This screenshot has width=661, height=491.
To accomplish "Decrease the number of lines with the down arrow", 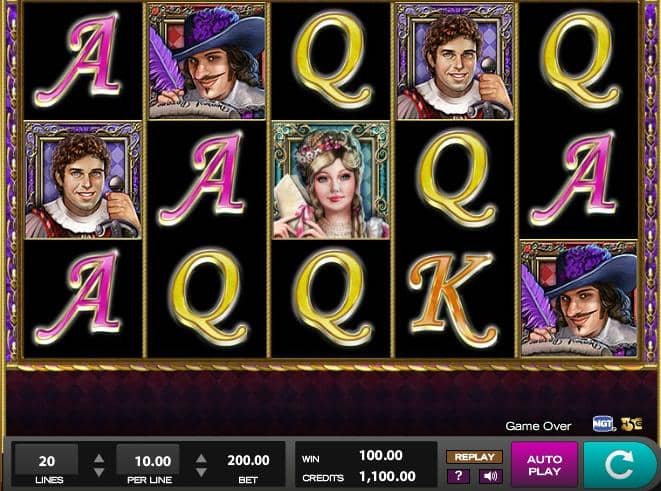I will click(99, 472).
